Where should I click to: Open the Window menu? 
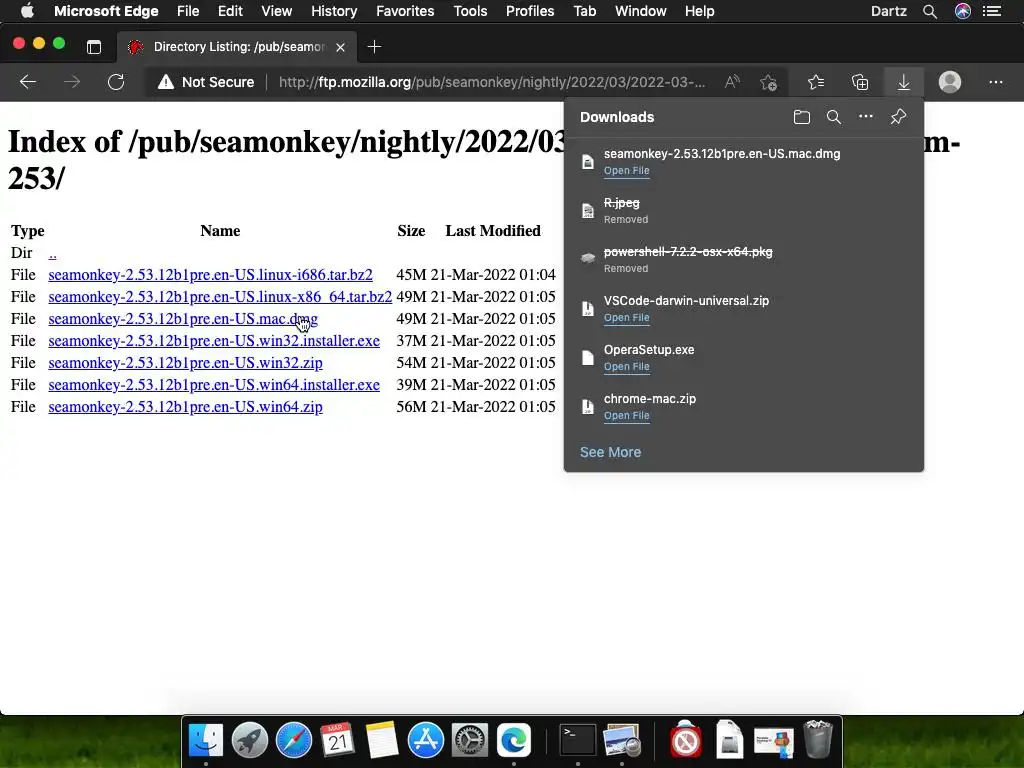641,11
